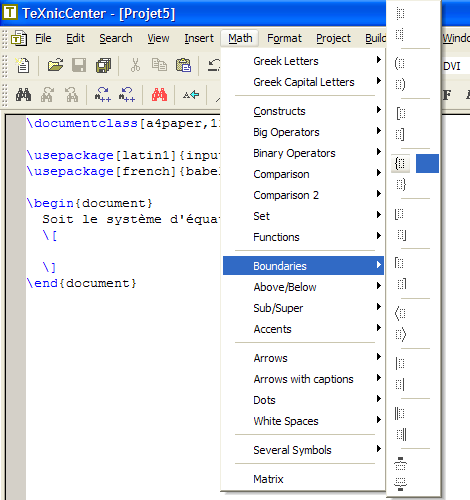Viewport: 470px width, 500px height.
Task: Open the Comparison submenu
Action: [x=303, y=174]
